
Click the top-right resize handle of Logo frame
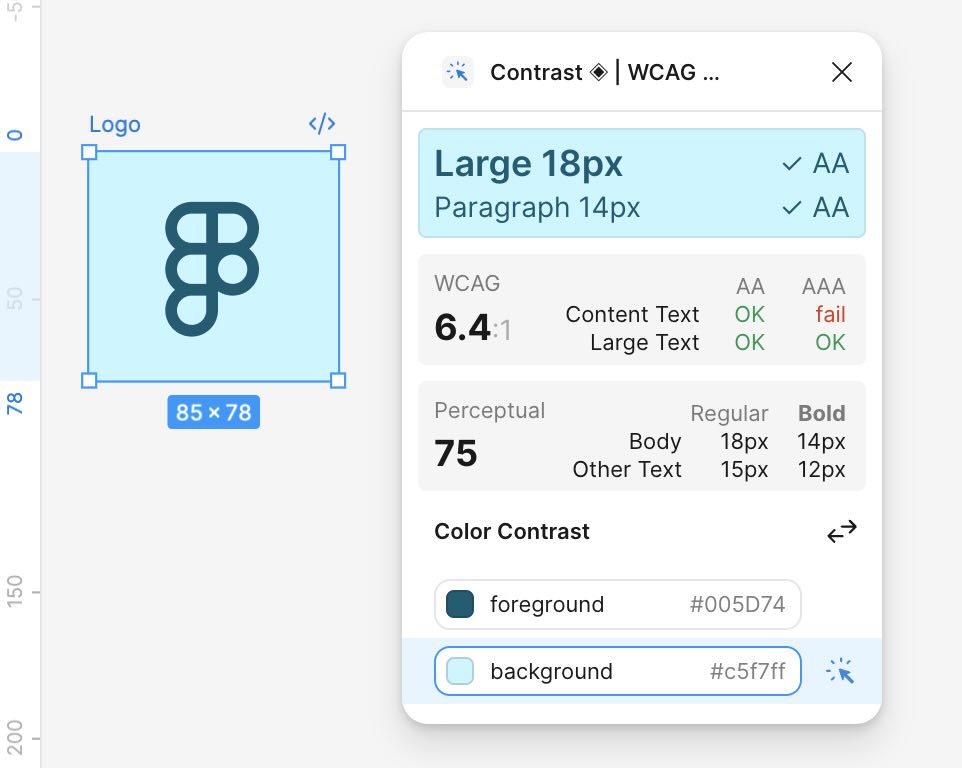tap(338, 152)
